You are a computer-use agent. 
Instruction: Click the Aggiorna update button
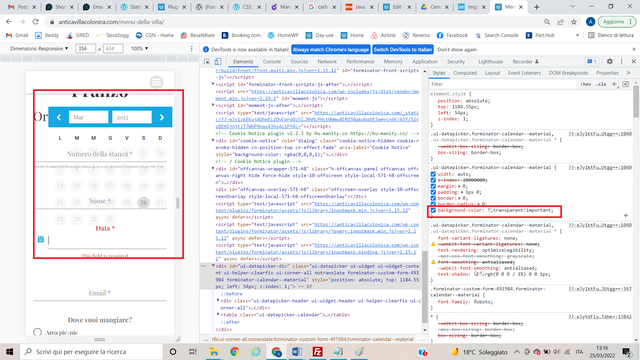(x=616, y=22)
